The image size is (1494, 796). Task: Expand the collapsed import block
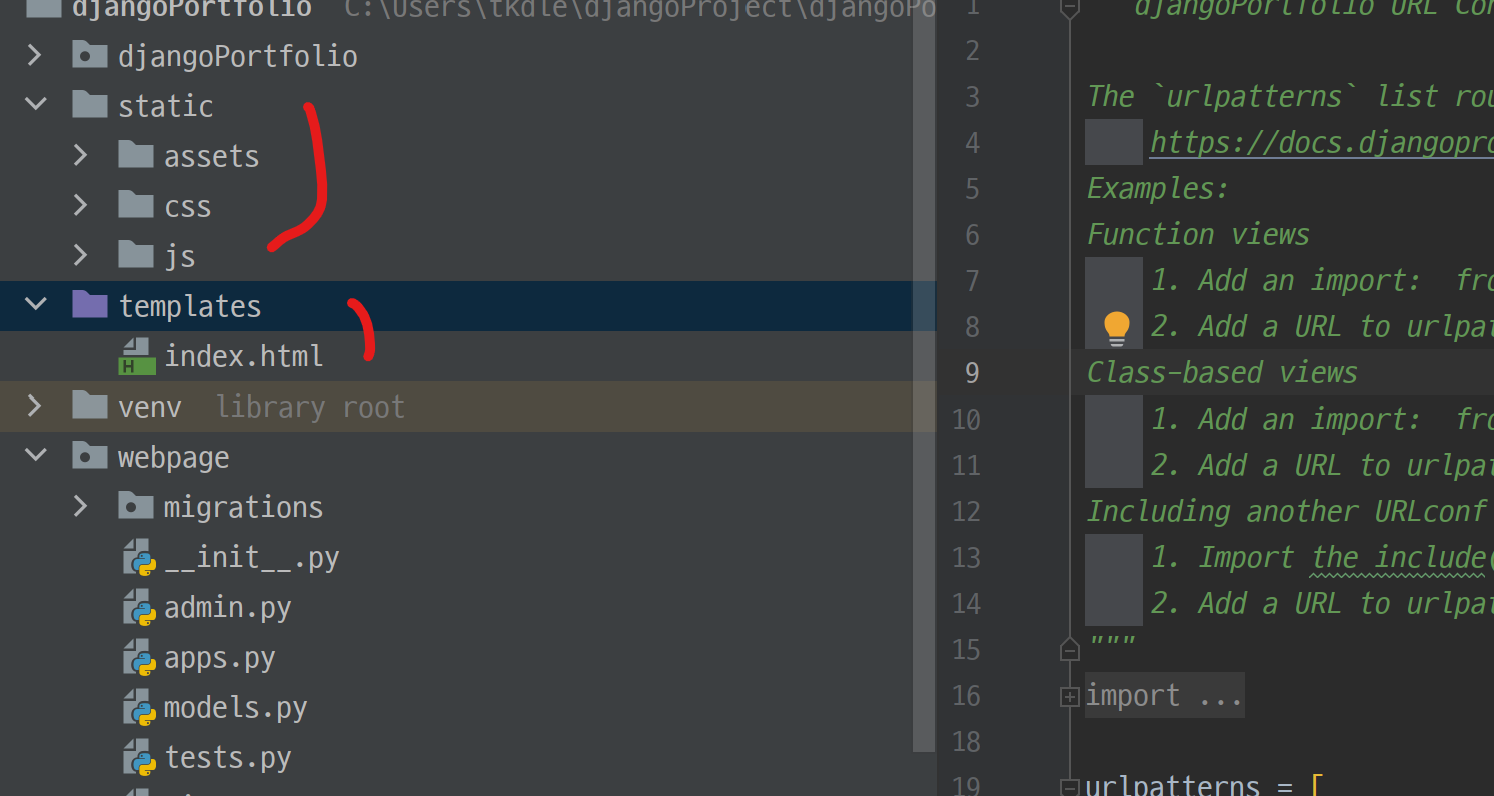pos(1069,696)
